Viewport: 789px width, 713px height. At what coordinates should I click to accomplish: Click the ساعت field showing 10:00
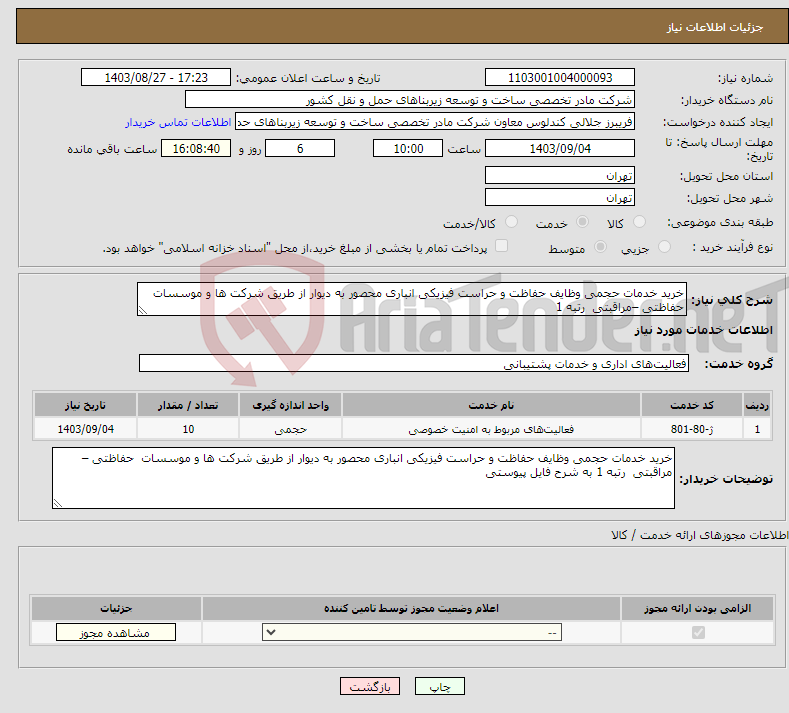408,148
